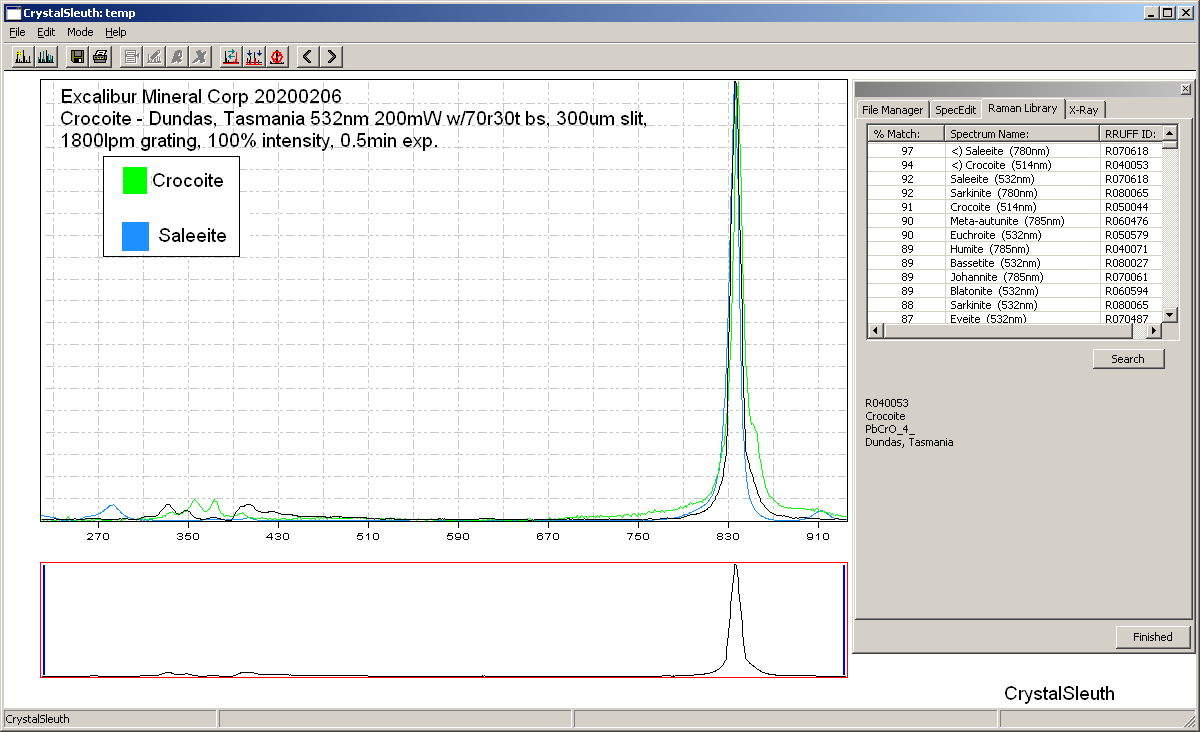The height and width of the screenshot is (732, 1200).
Task: Click the blue down-arrows peaks toolbar icon
Action: (x=254, y=56)
